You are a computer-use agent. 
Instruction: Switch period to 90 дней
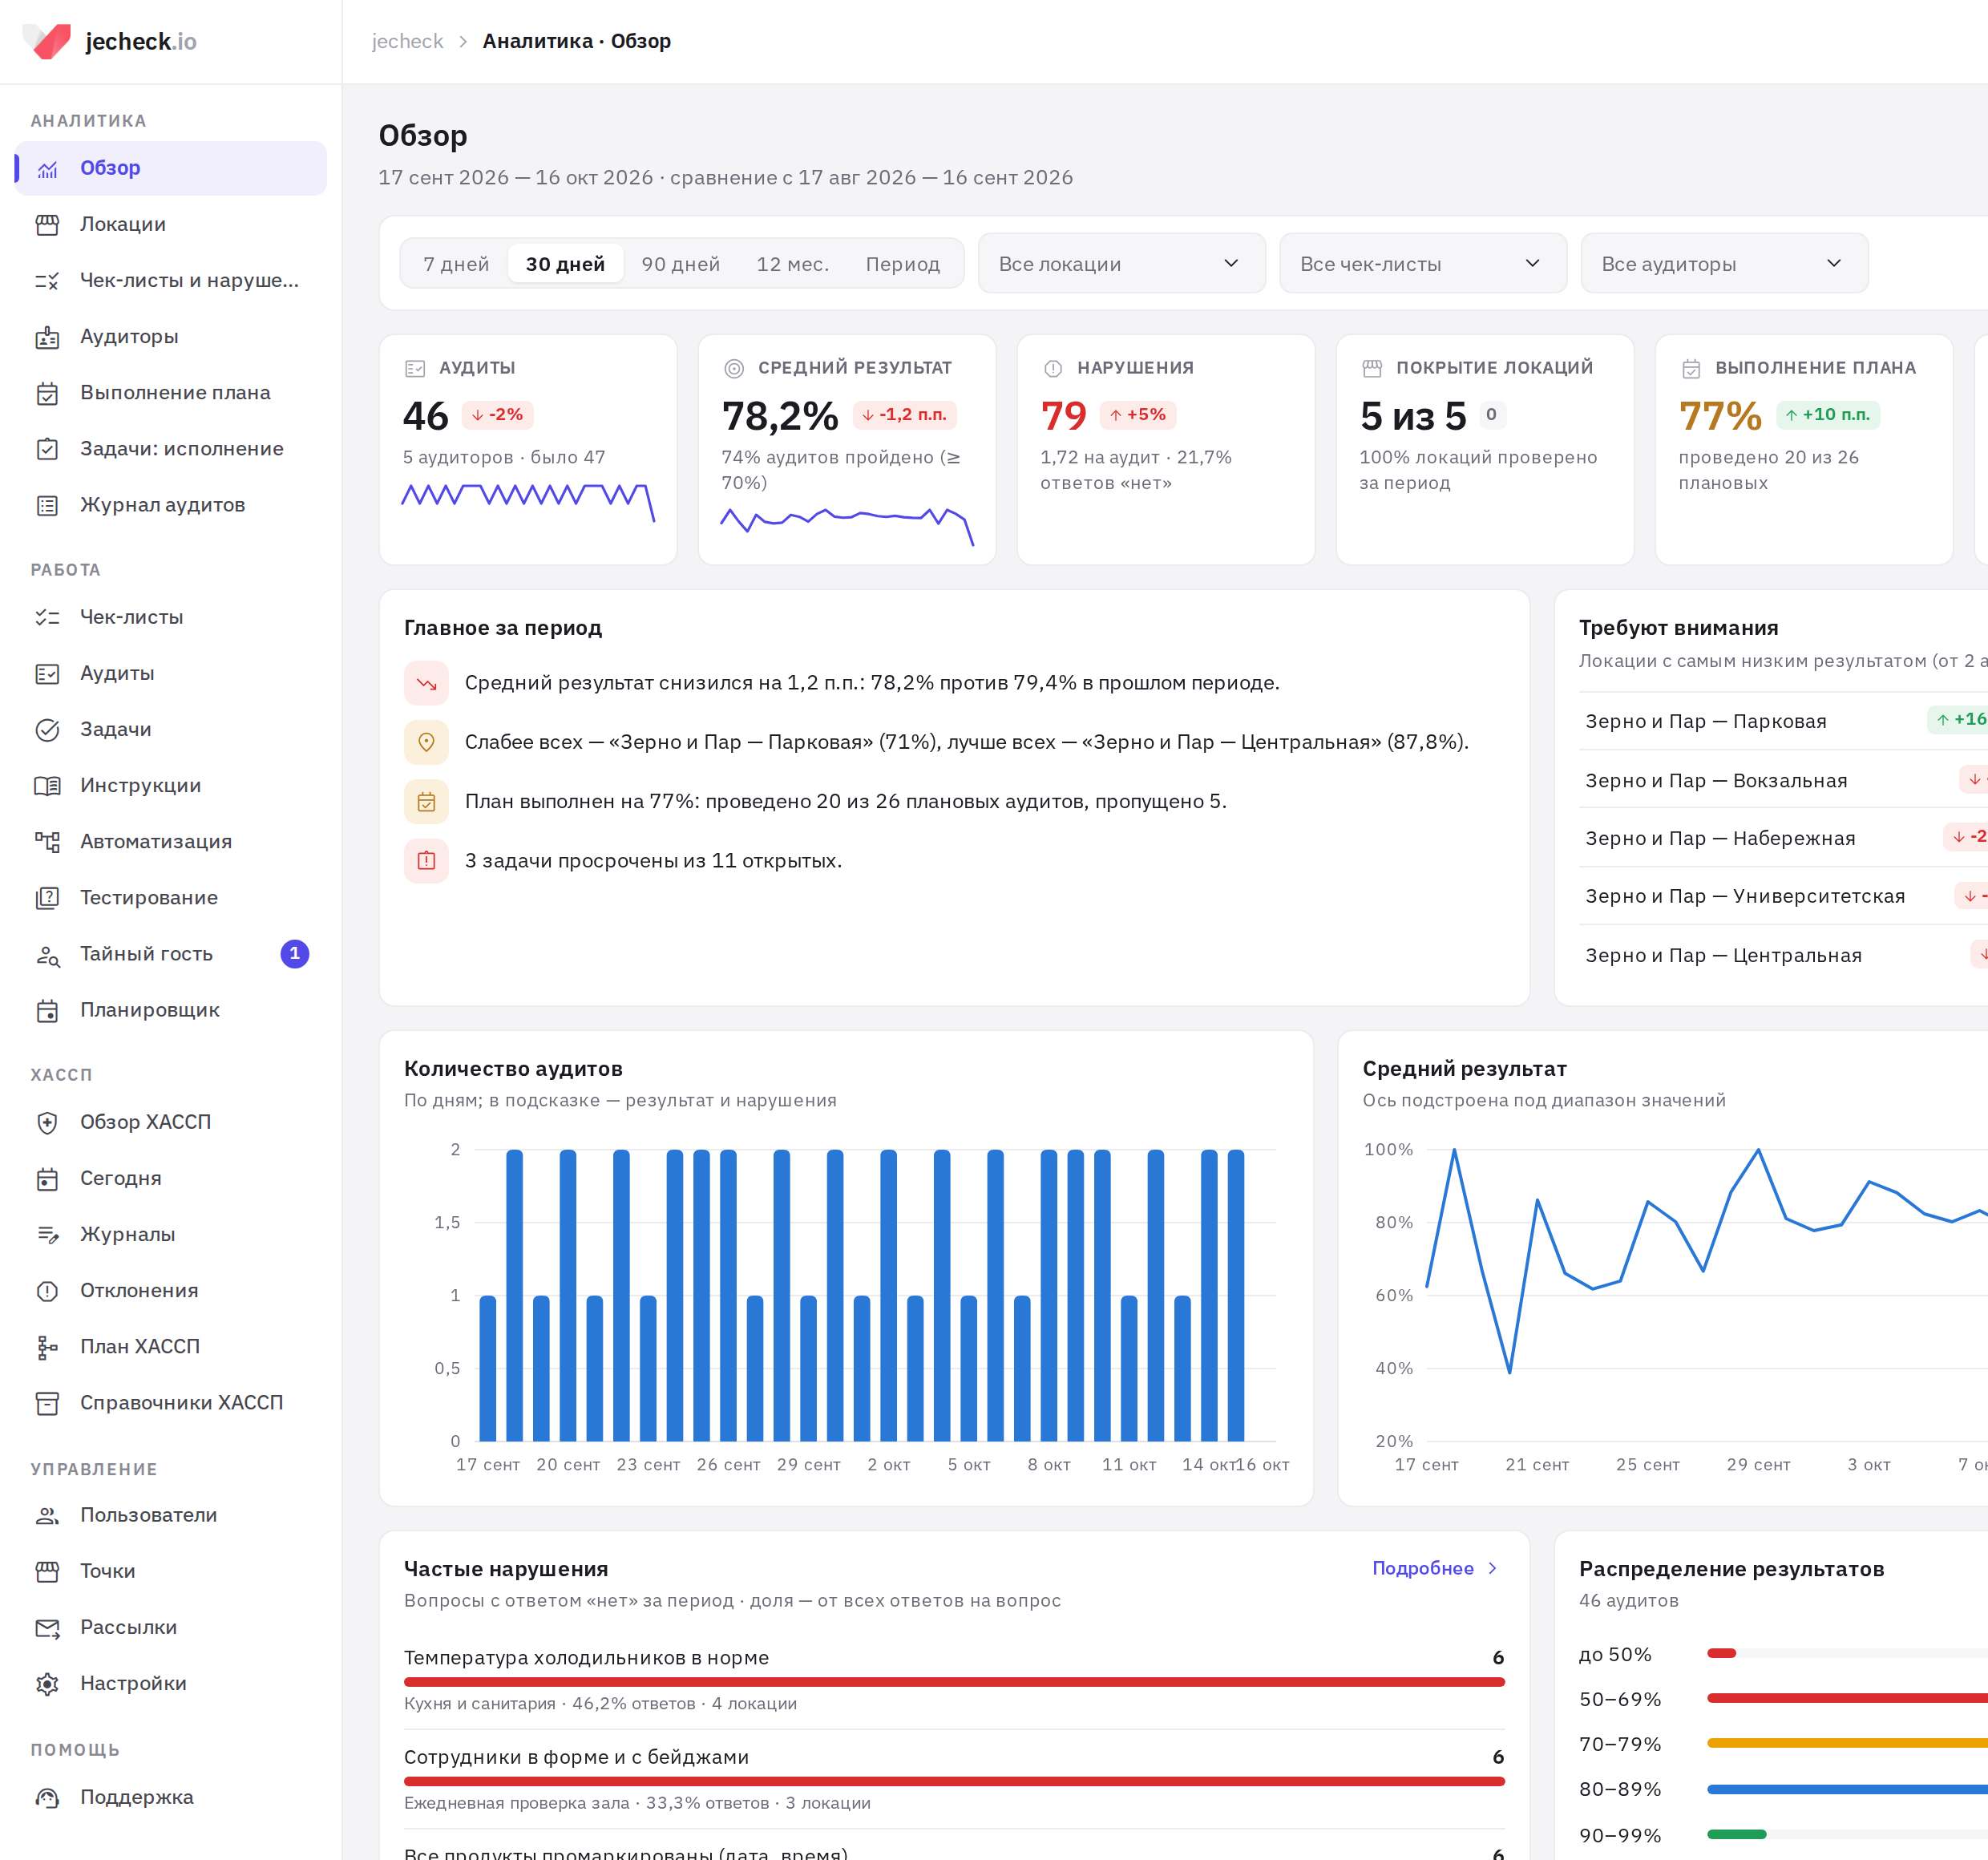(x=681, y=264)
